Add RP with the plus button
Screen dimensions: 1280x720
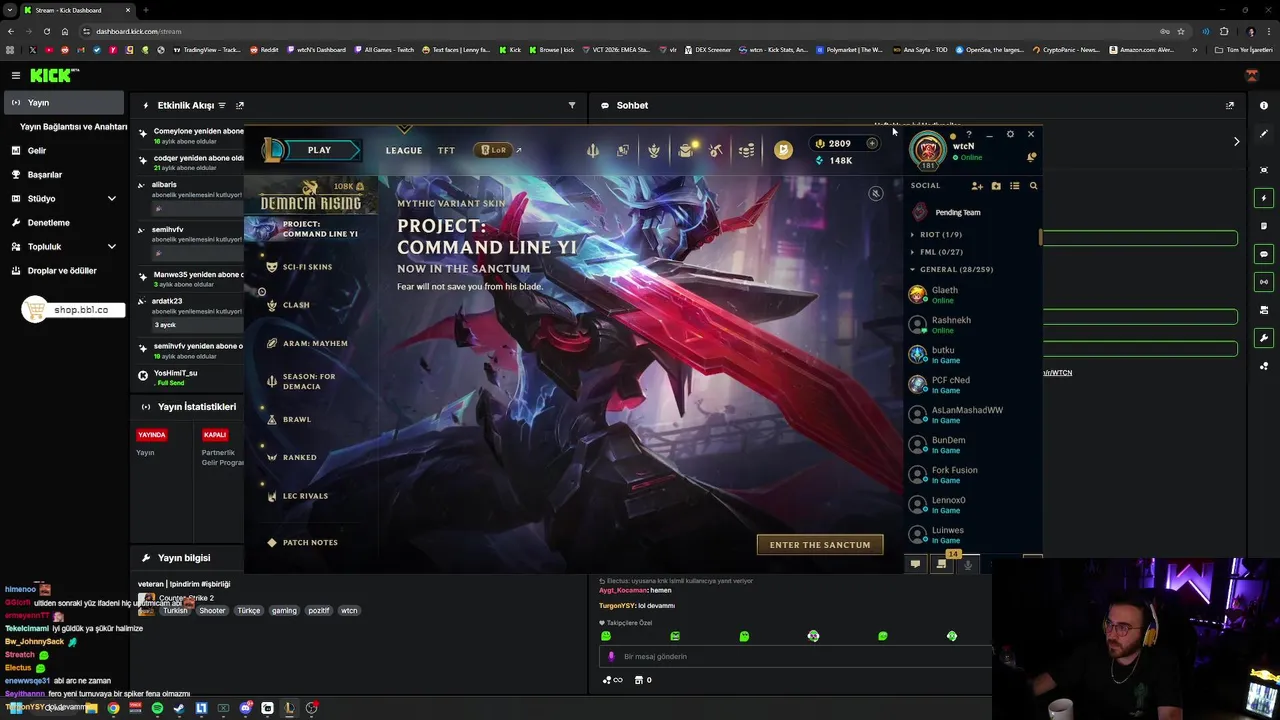(872, 143)
